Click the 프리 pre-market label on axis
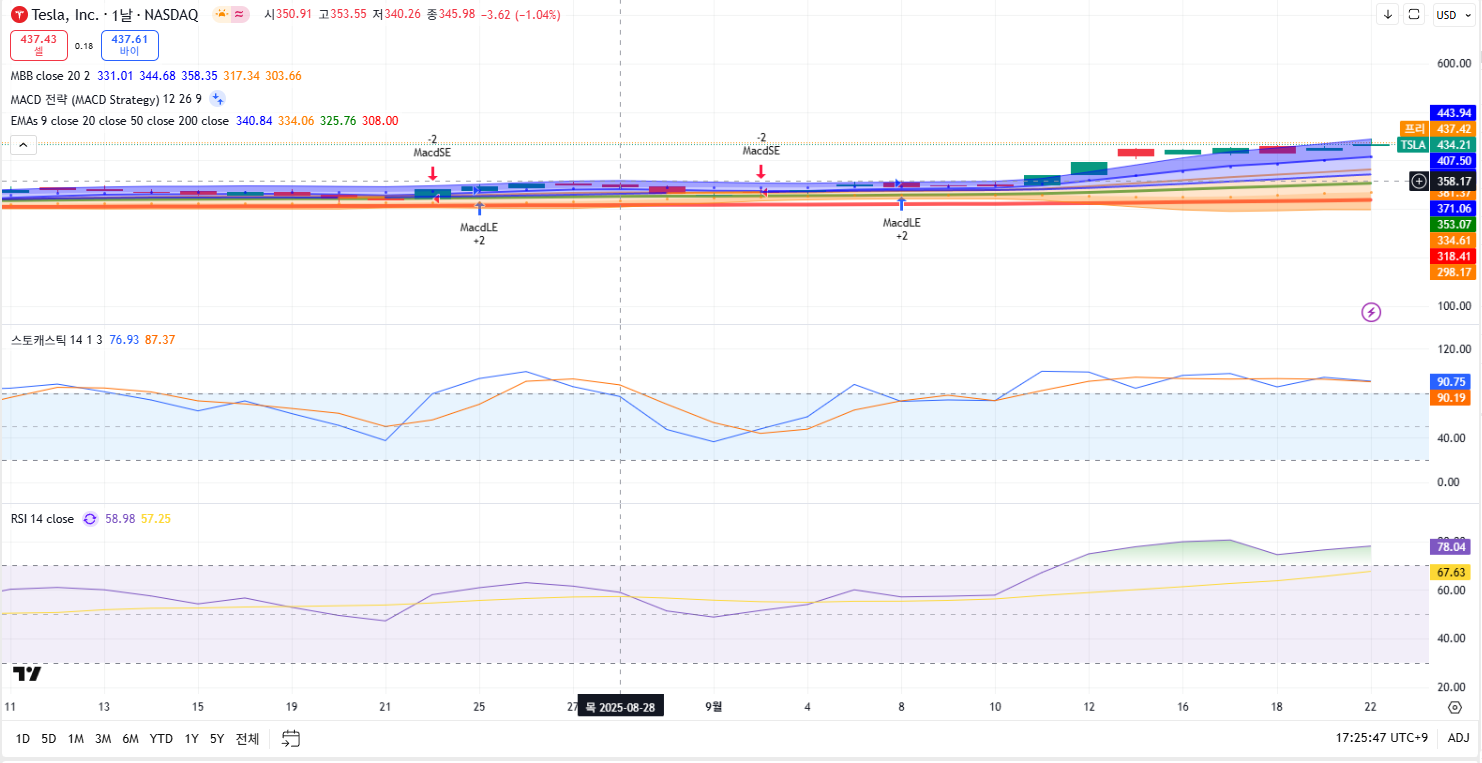This screenshot has height=763, width=1482. coord(1414,129)
